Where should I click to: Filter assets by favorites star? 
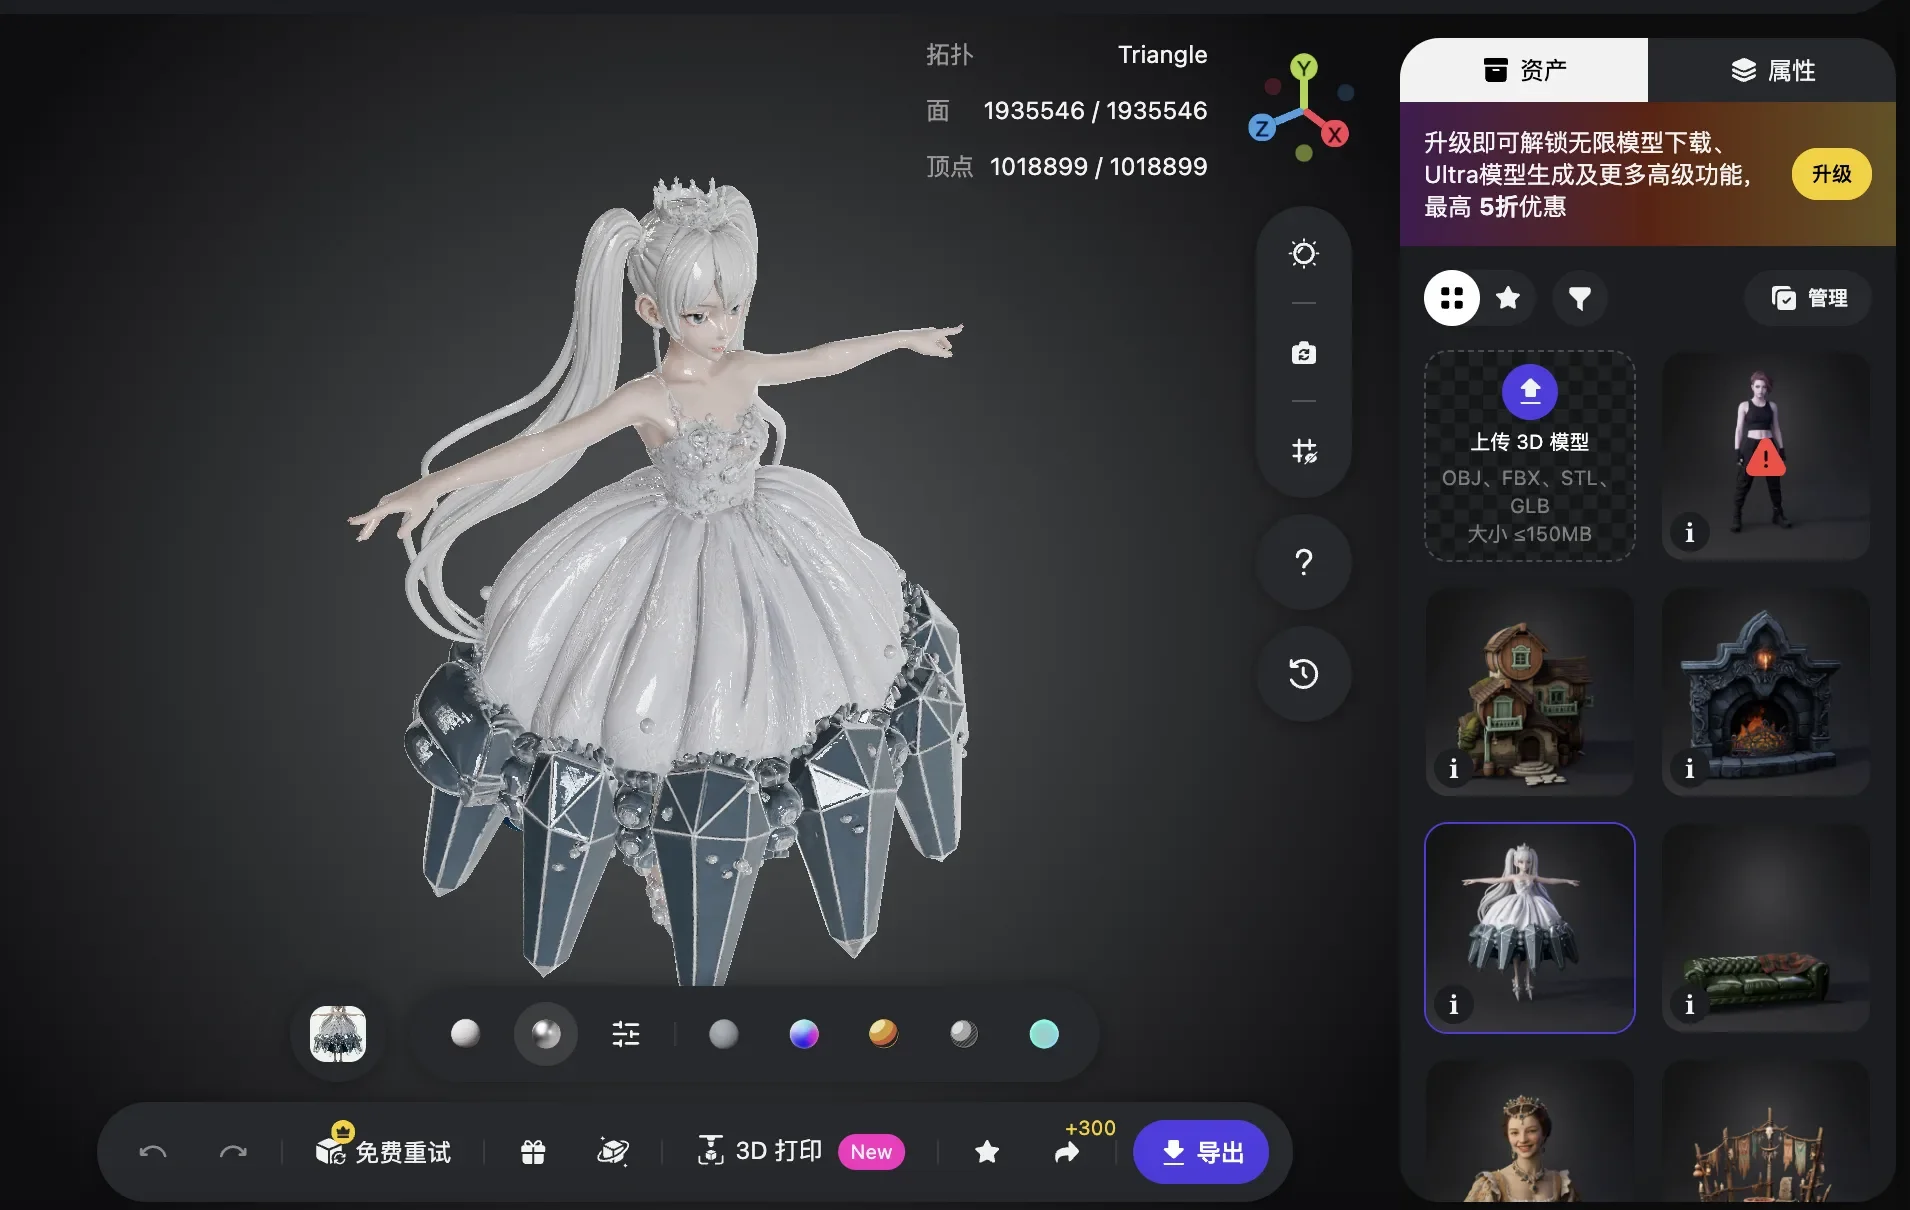(1508, 298)
